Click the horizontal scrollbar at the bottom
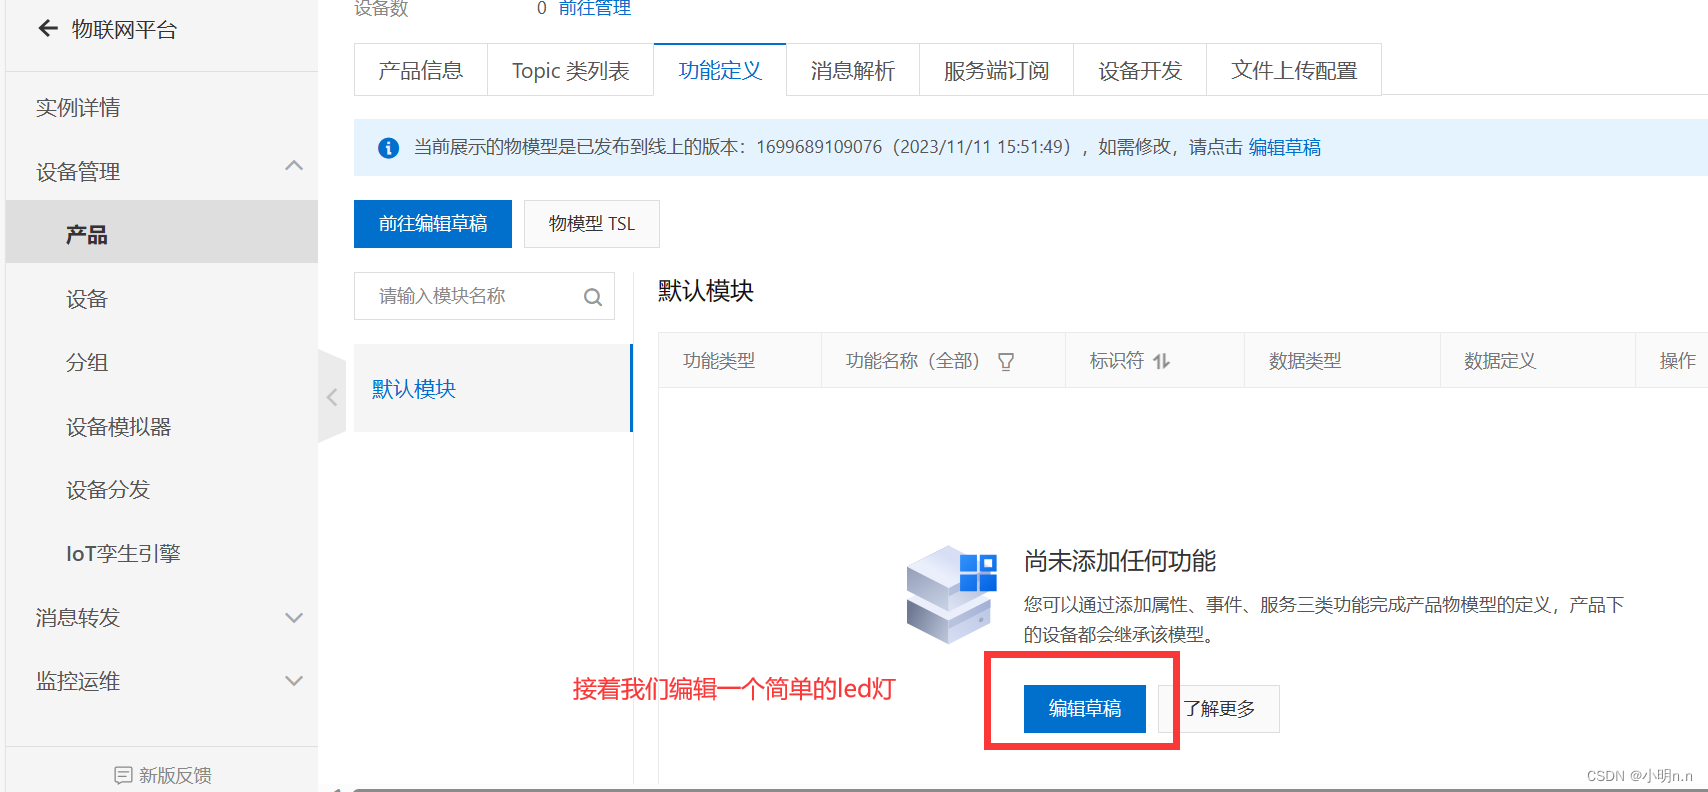This screenshot has height=792, width=1708. (x=1030, y=789)
